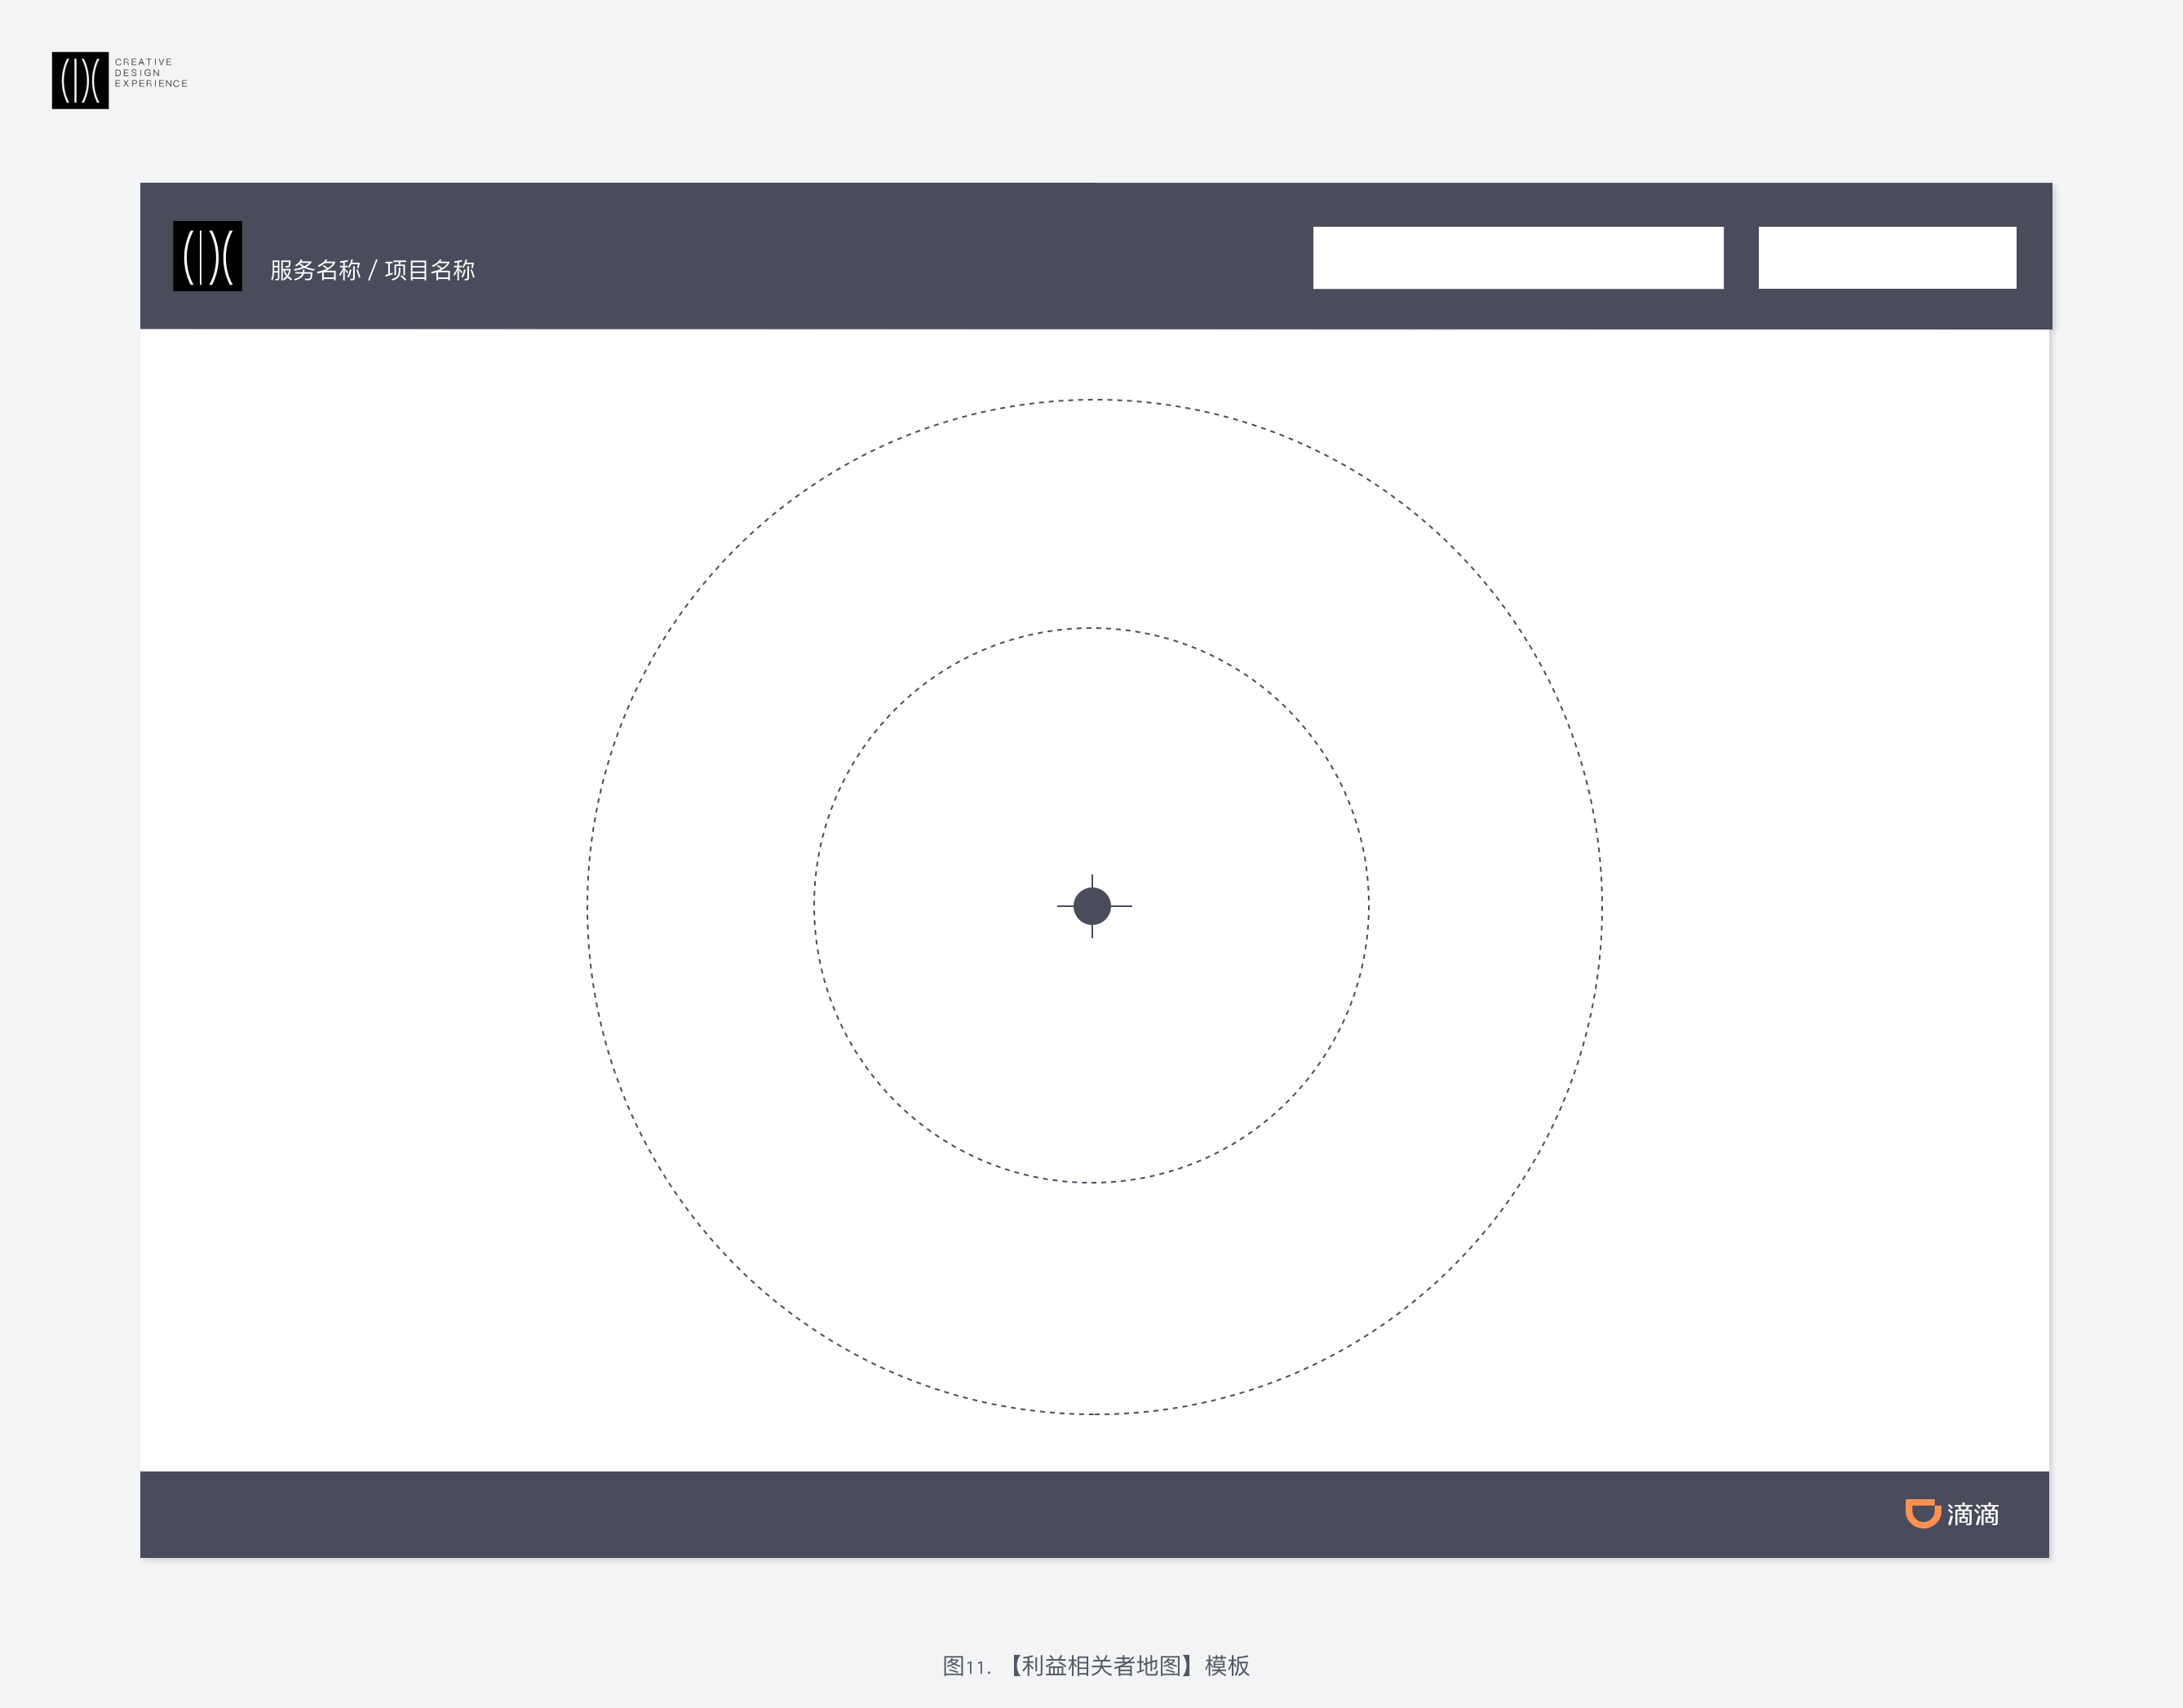Screen dimensions: 2183x1708
Task: Click the 利益相关者地图 caption text
Action: [1101, 1666]
